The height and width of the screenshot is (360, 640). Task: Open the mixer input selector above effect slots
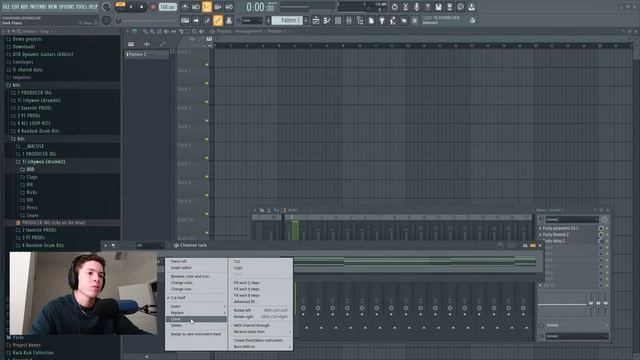pos(571,220)
